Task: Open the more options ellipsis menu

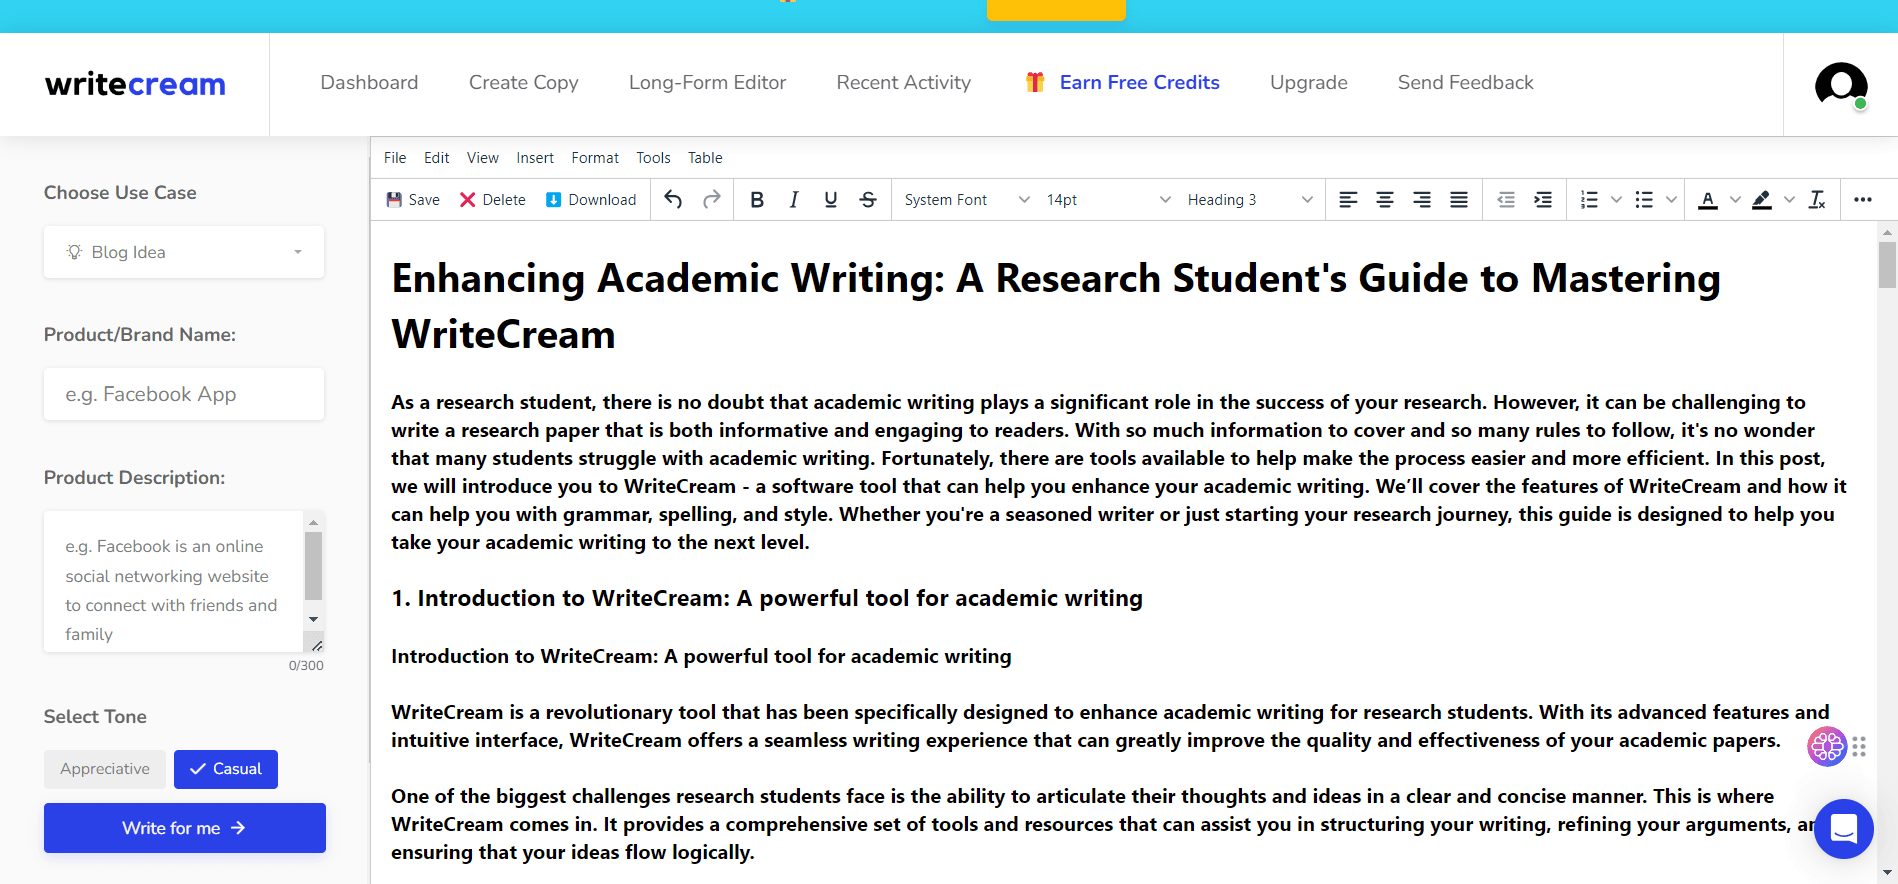Action: pos(1862,200)
